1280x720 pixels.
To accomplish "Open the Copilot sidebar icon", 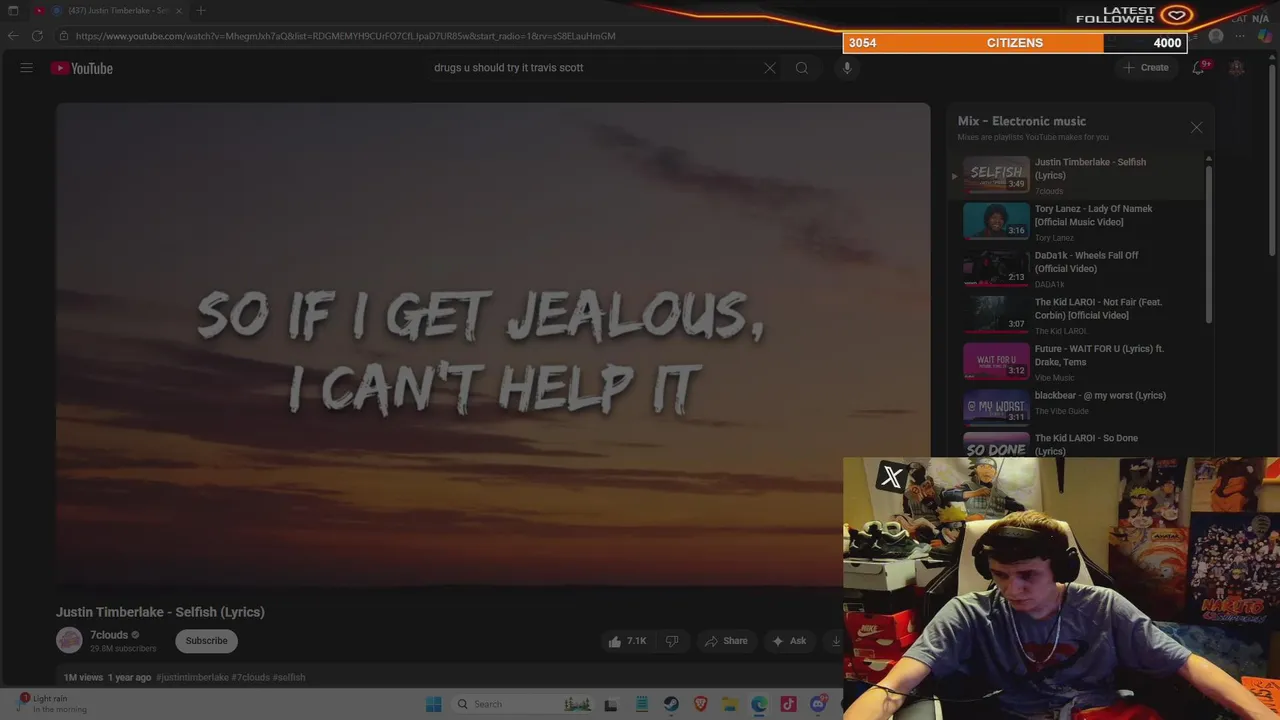I will pyautogui.click(x=1264, y=36).
